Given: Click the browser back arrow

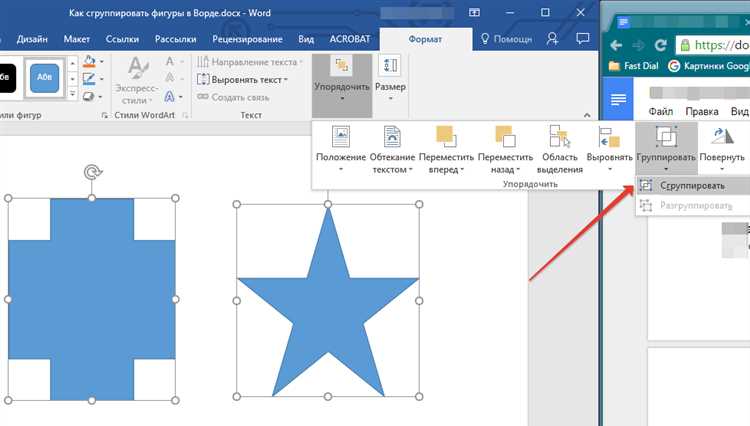Looking at the screenshot, I should (x=617, y=45).
